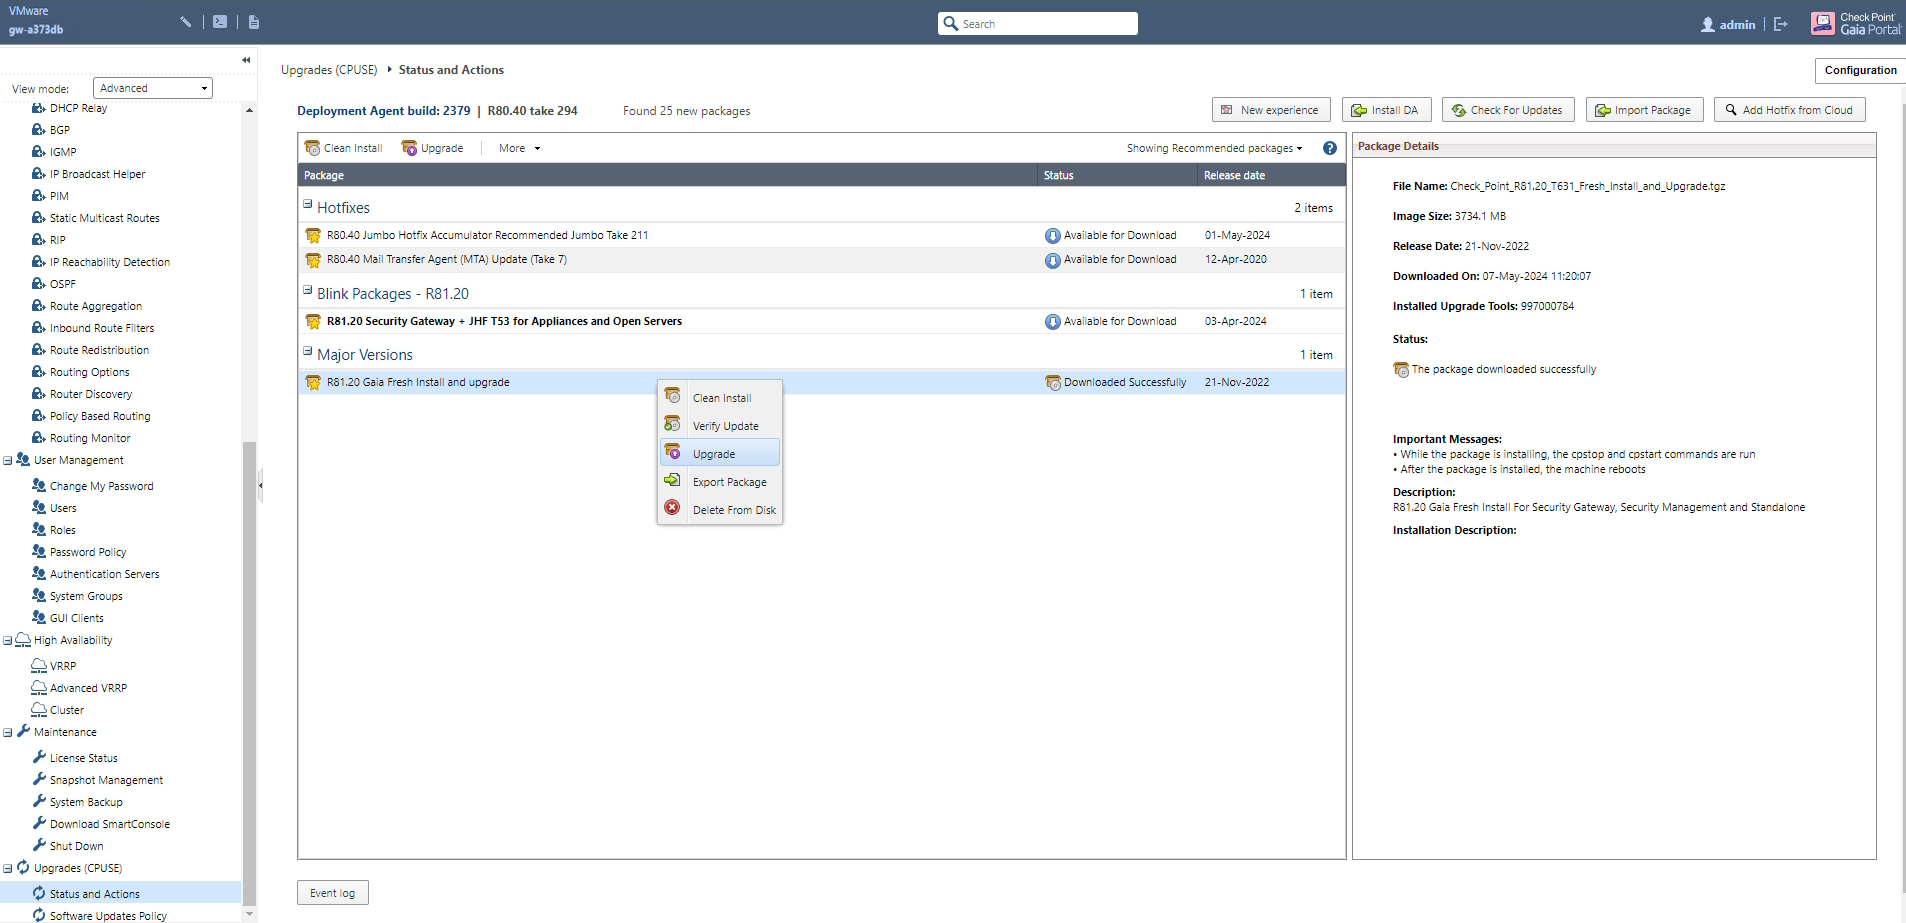The height and width of the screenshot is (923, 1906).
Task: Click the logout icon next to admin
Action: (x=1780, y=24)
